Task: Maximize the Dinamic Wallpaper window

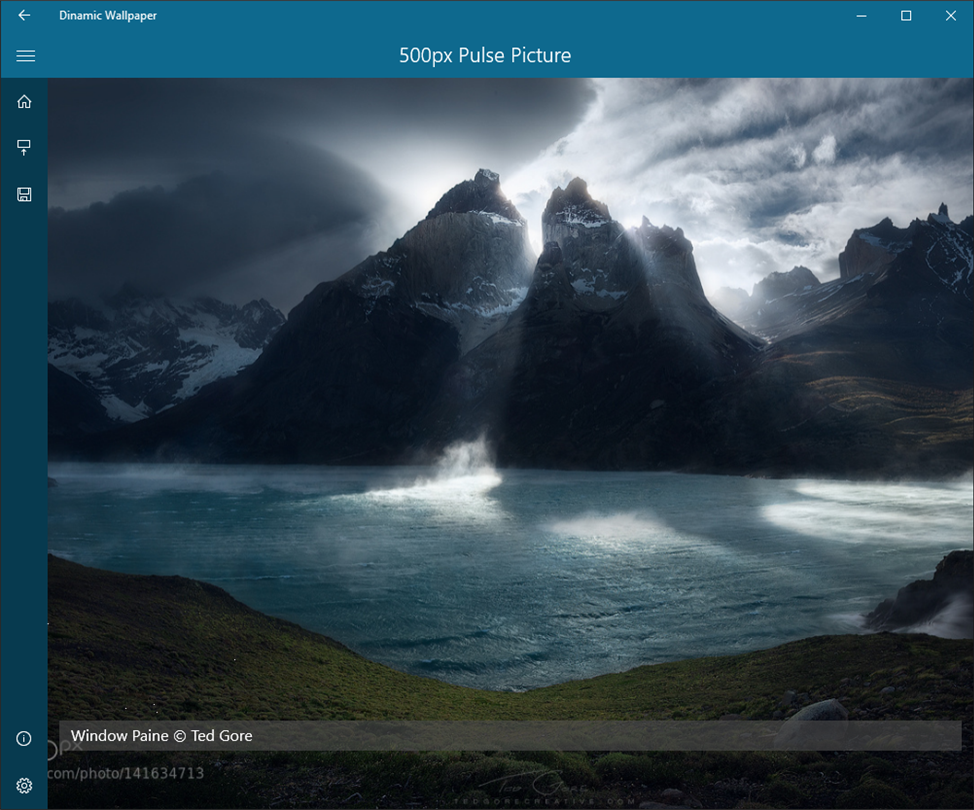Action: tap(906, 16)
